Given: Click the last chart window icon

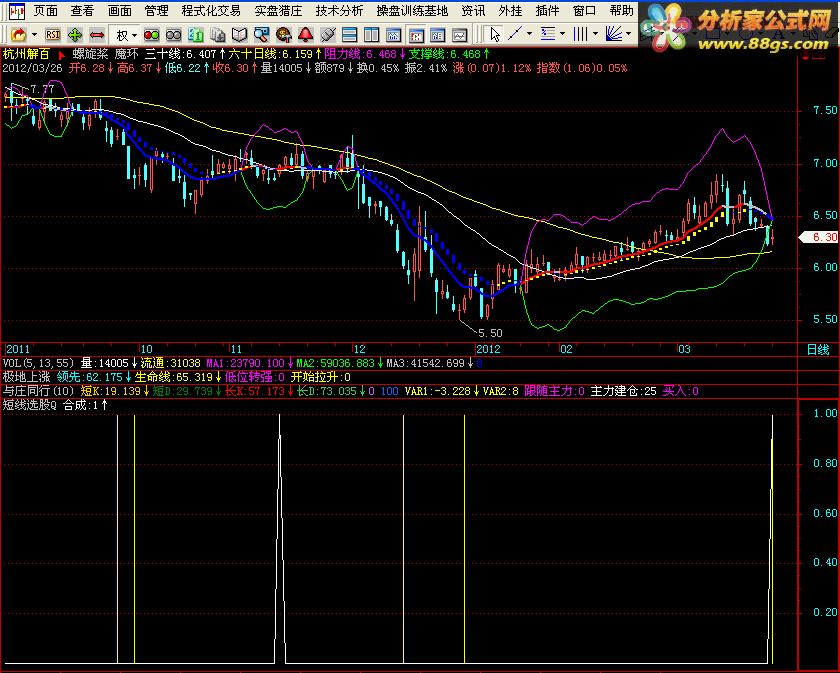Looking at the screenshot, I should click(460, 35).
